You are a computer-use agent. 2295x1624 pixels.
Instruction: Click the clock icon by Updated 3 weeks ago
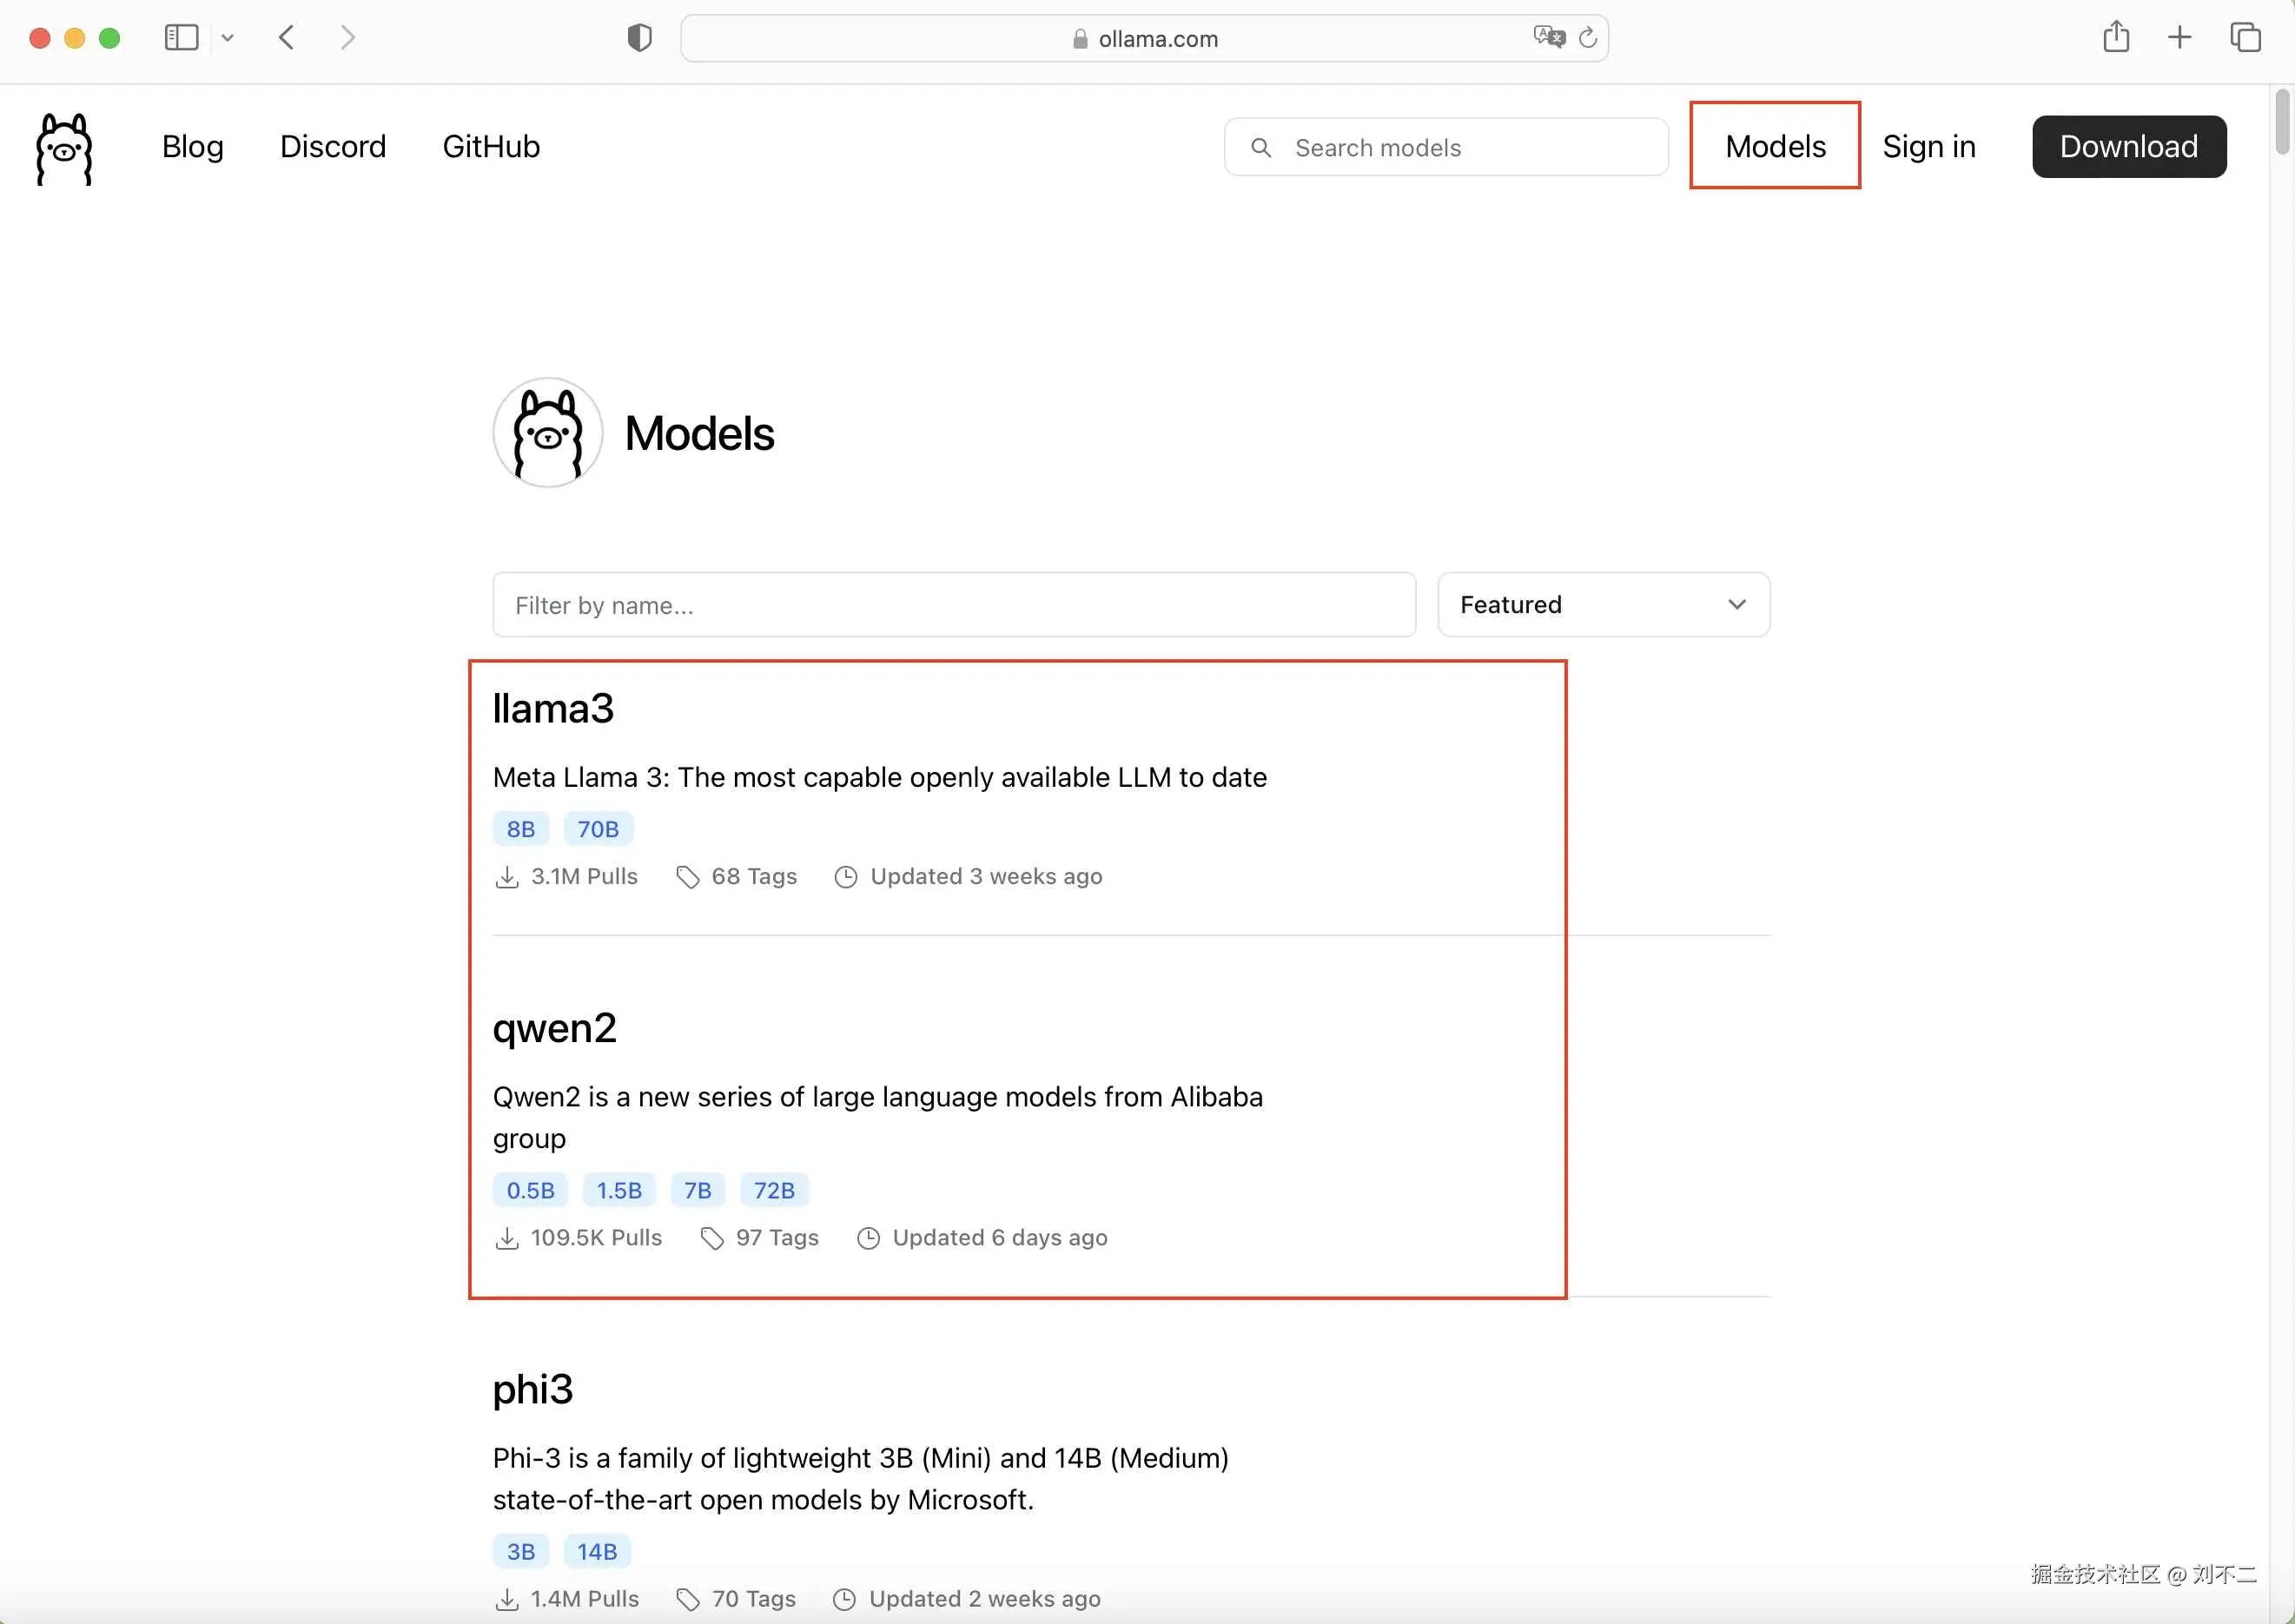(846, 877)
